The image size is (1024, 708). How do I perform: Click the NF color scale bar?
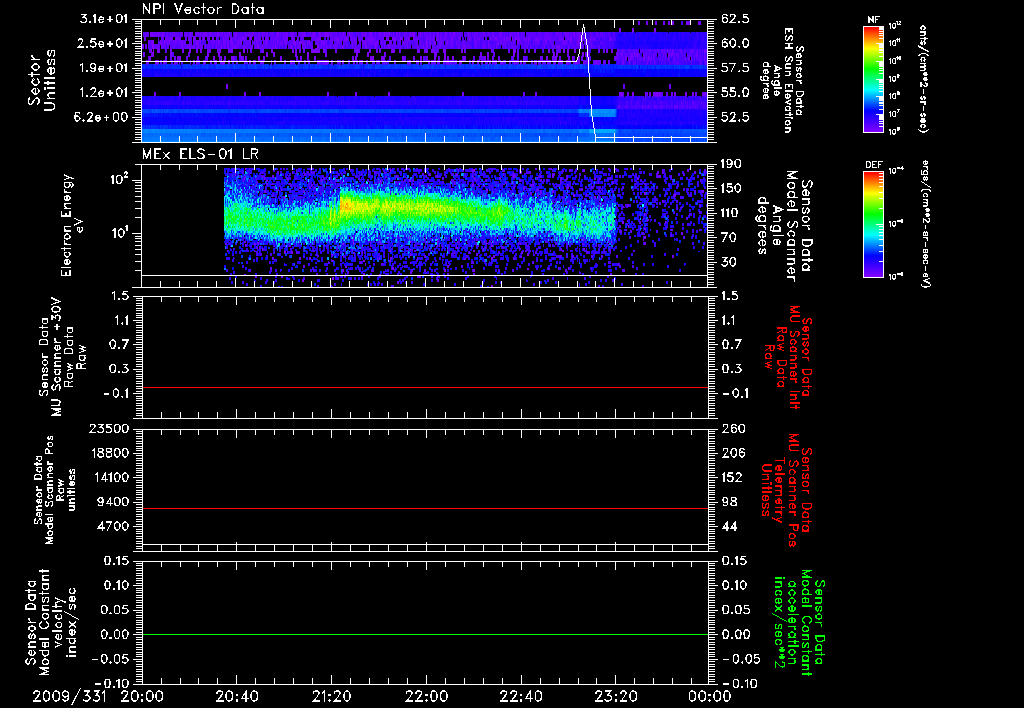(x=873, y=79)
